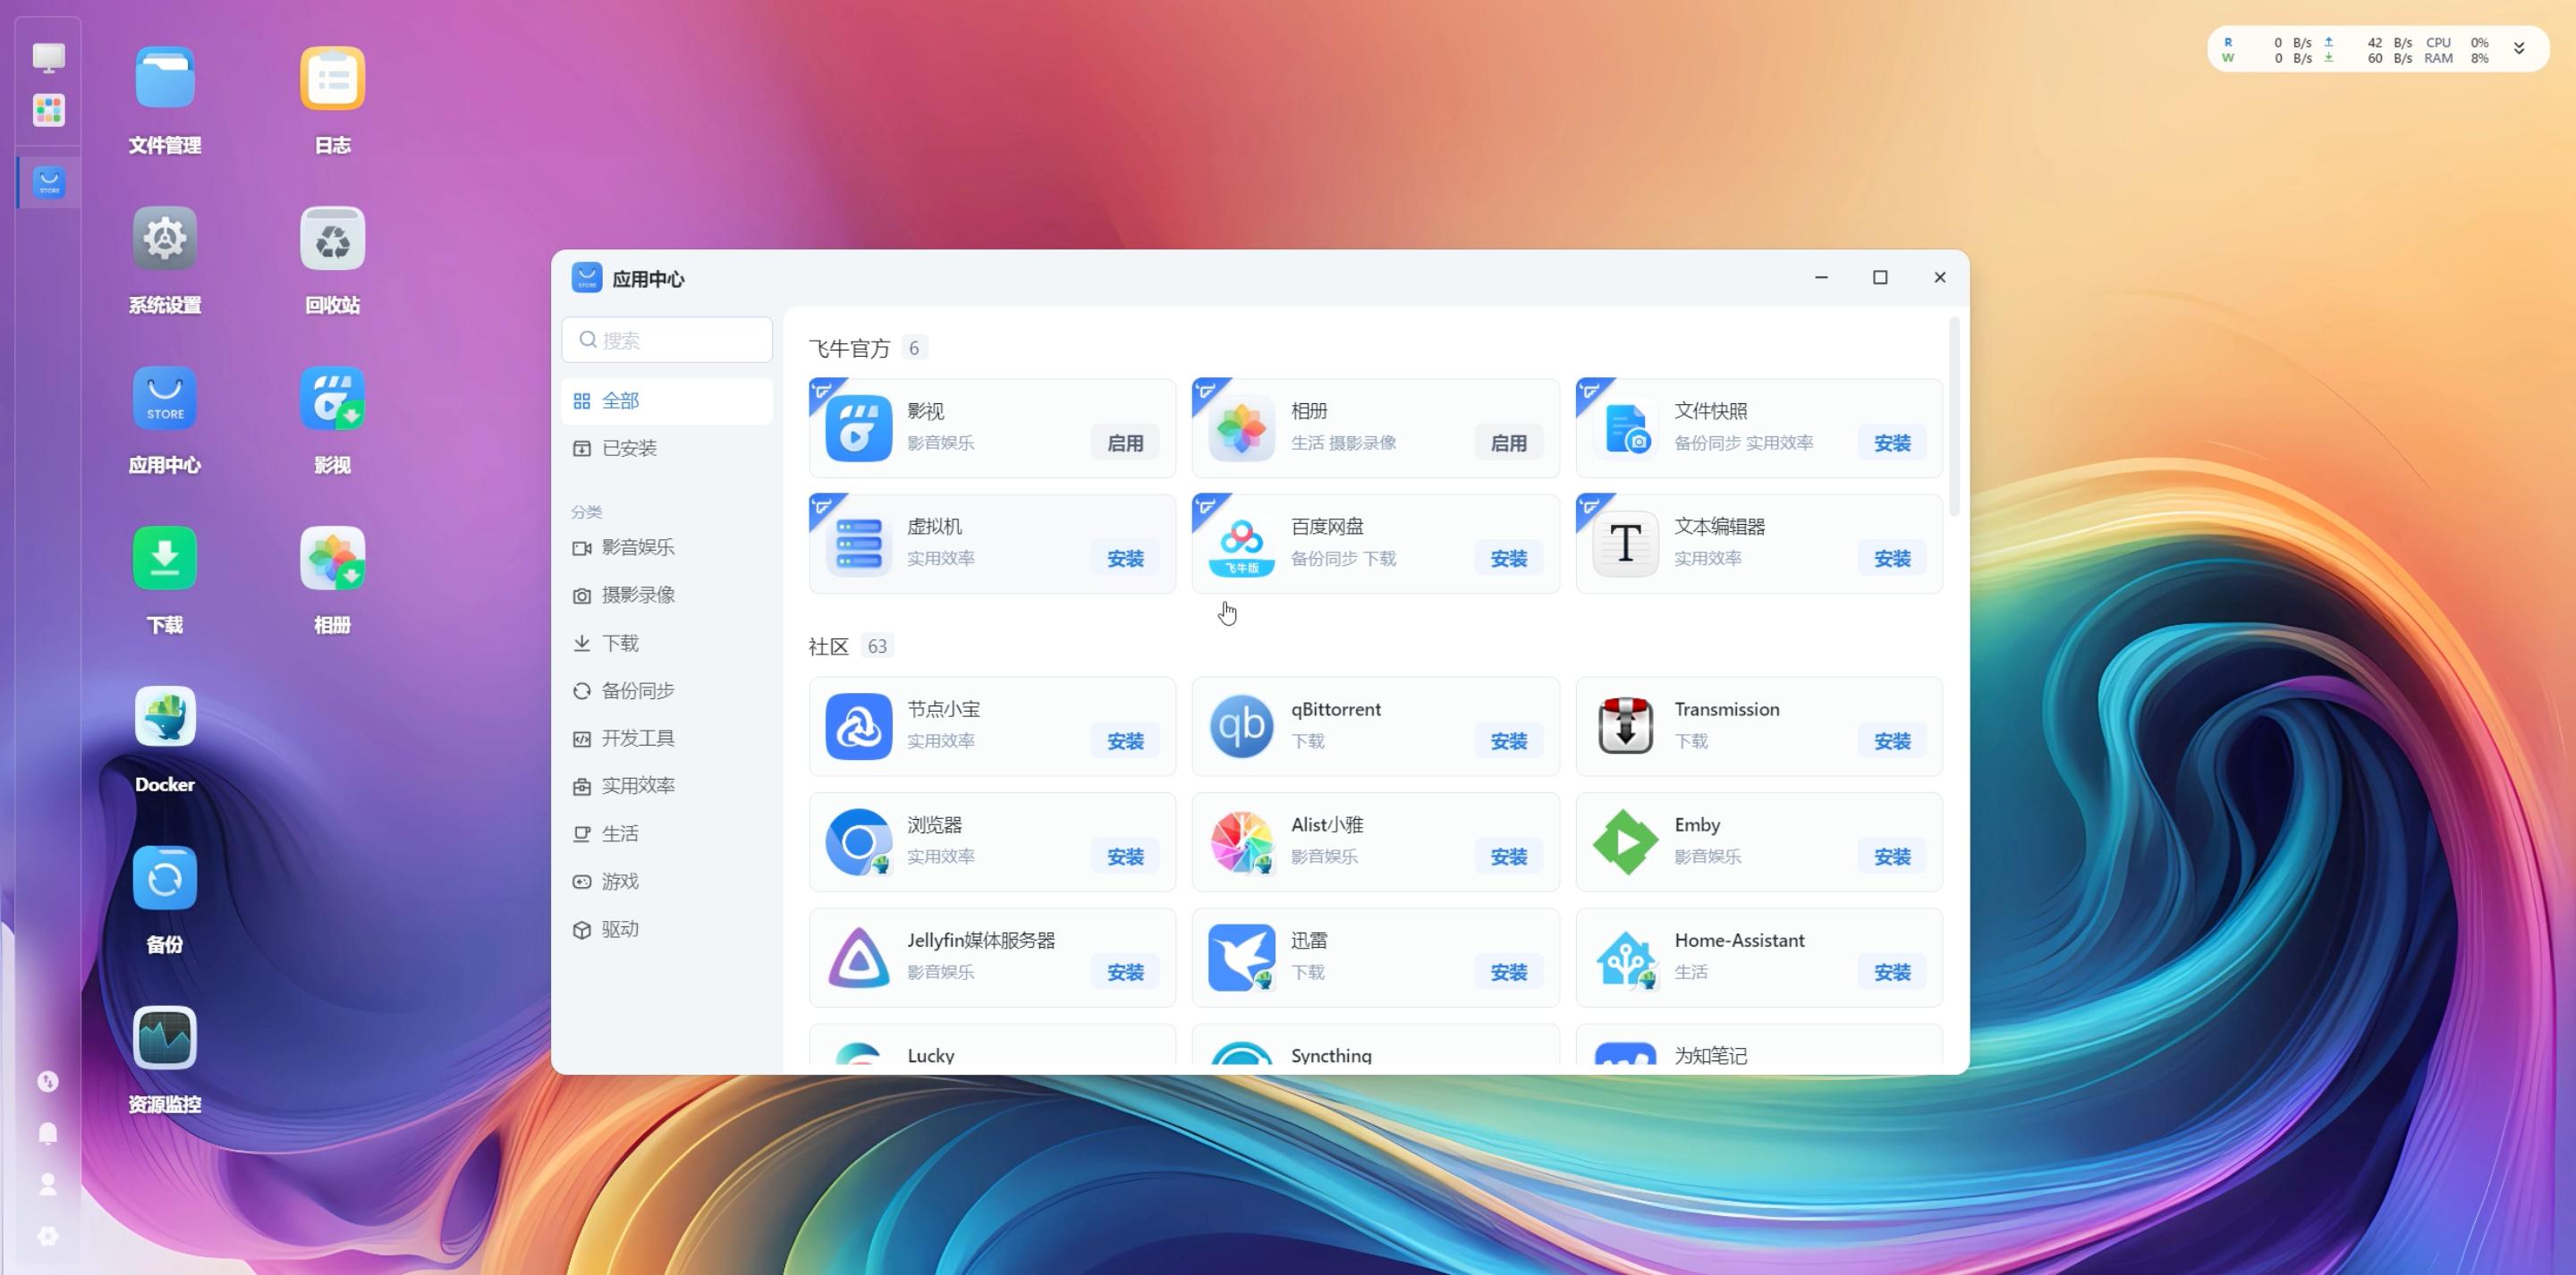Click the notification bell in left dock
The width and height of the screenshot is (2576, 1275).
tap(48, 1133)
